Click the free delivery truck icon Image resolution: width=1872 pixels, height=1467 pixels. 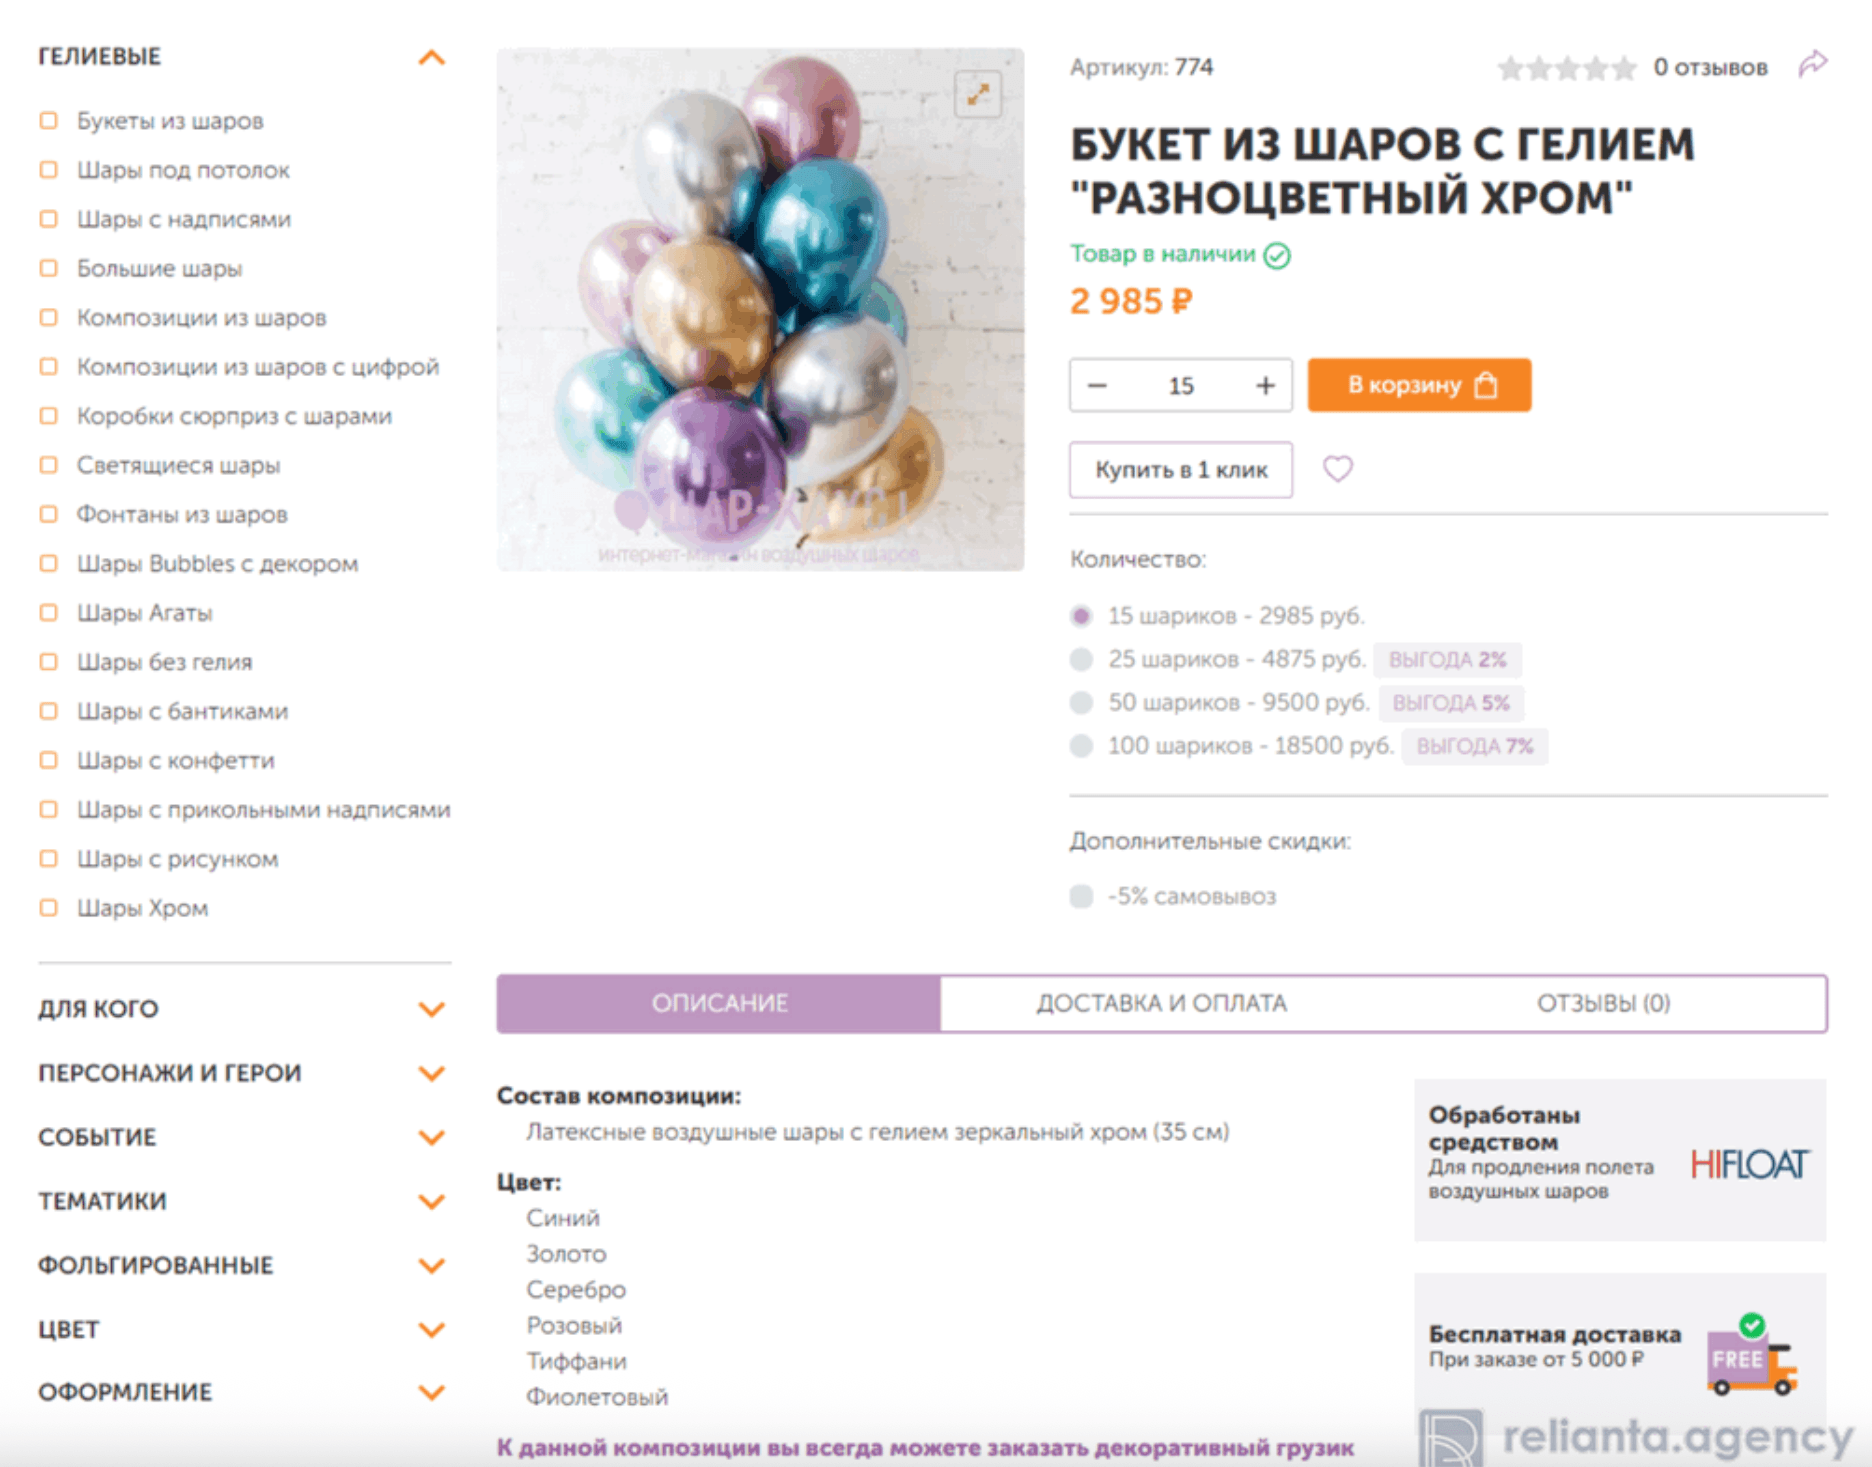pyautogui.click(x=1752, y=1356)
